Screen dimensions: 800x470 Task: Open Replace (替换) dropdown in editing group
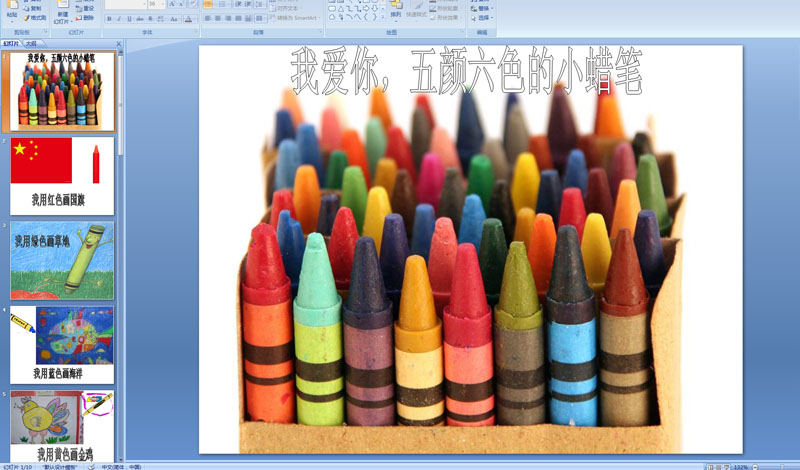point(482,8)
